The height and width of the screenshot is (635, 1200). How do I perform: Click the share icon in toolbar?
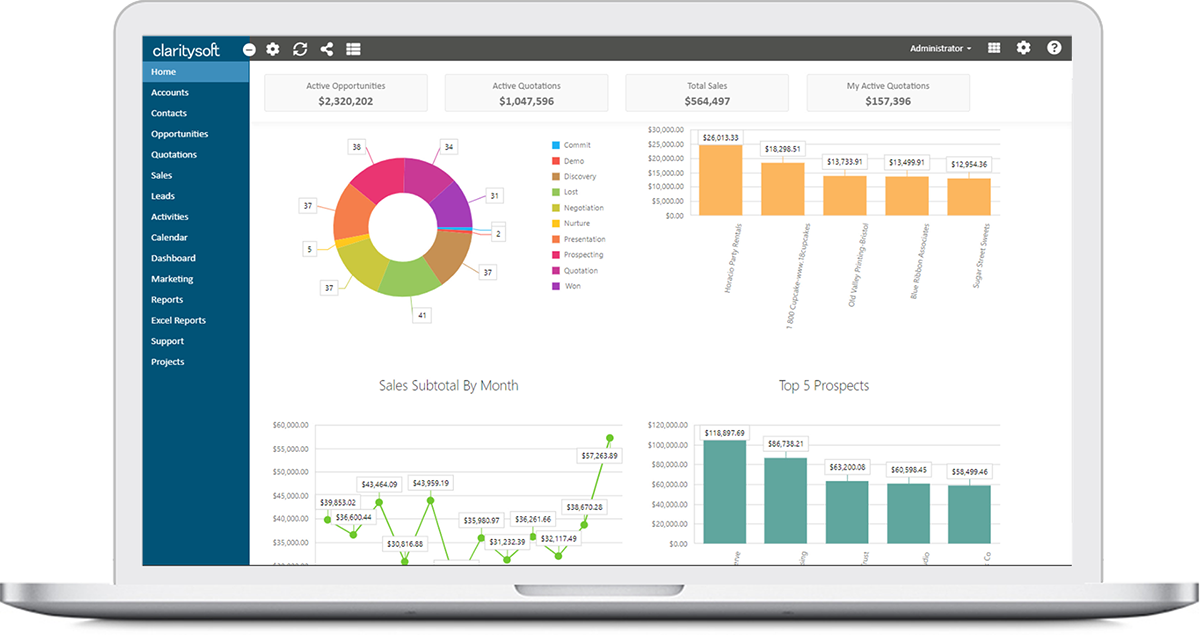327,49
